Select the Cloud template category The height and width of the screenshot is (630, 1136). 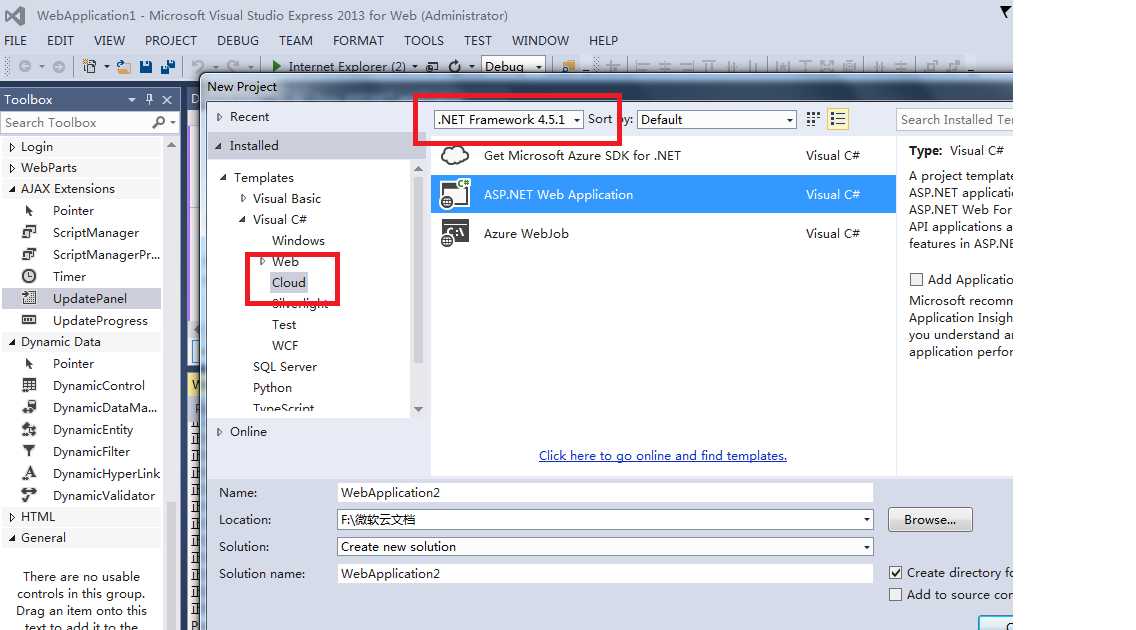[x=288, y=282]
